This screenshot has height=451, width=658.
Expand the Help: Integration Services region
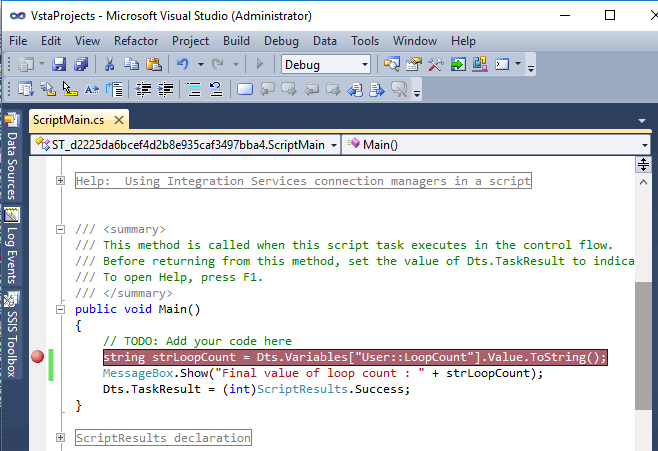tap(61, 181)
